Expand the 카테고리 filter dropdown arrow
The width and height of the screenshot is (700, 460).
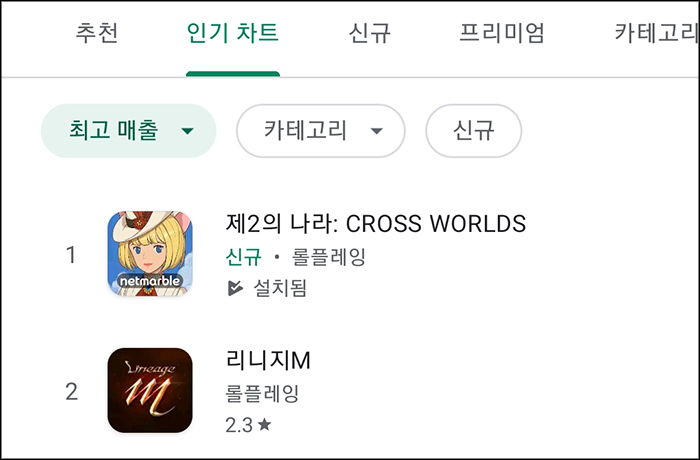tap(377, 131)
